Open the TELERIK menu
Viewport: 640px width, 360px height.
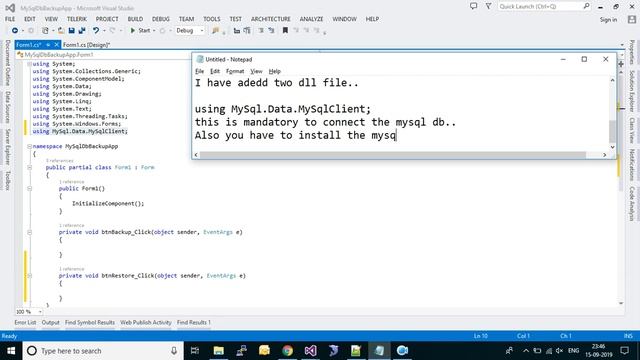click(x=77, y=19)
